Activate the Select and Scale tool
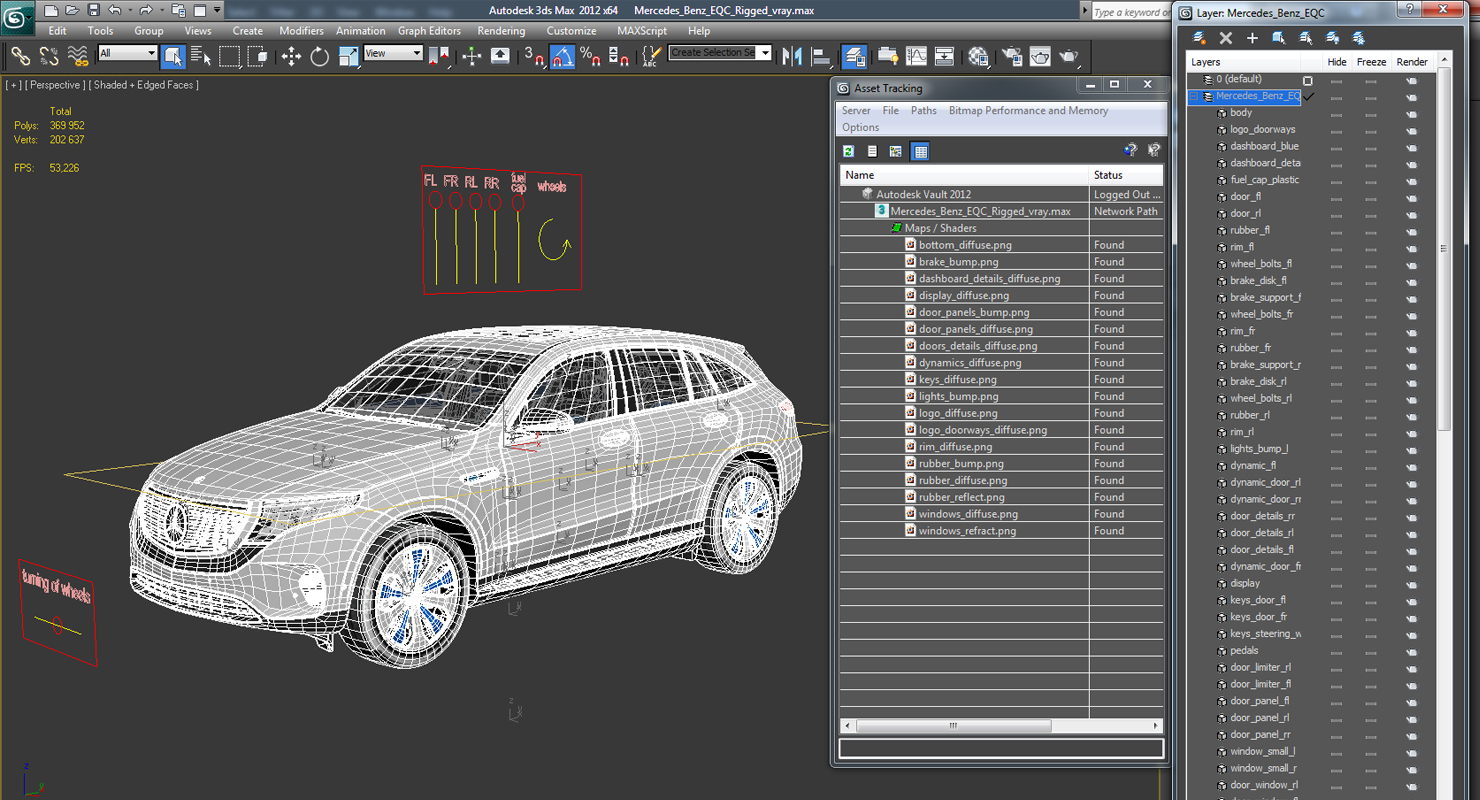The width and height of the screenshot is (1480, 800). 349,56
